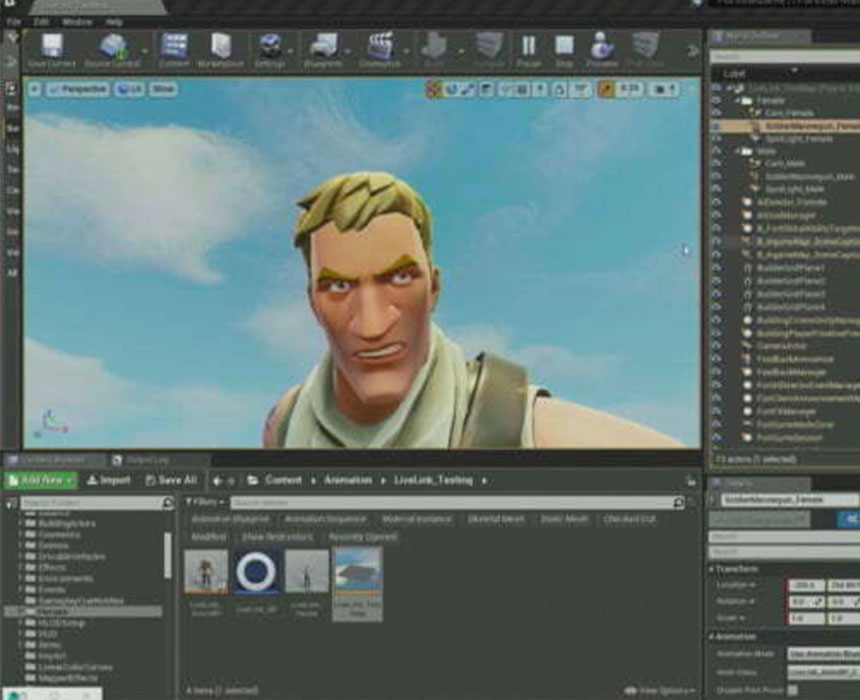
Task: Collapse the Female folder in outliner
Action: coord(738,101)
